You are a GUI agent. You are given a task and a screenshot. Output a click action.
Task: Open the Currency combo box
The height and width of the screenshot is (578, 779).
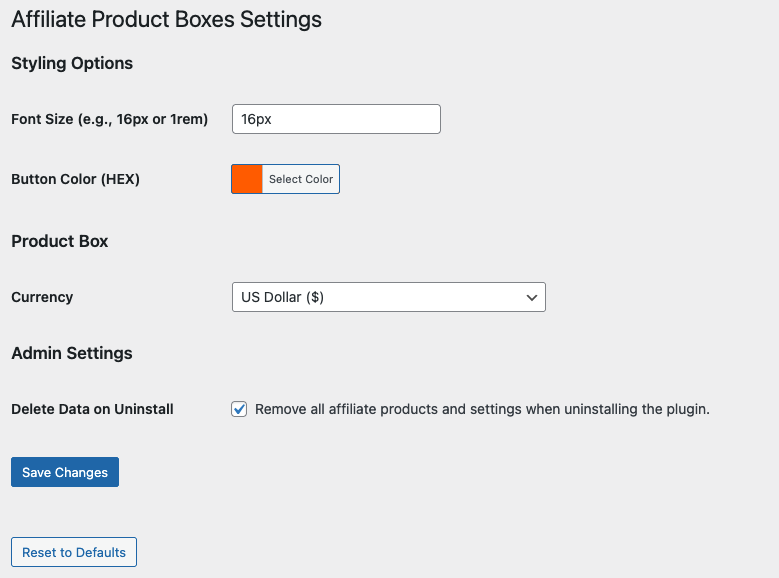(388, 297)
